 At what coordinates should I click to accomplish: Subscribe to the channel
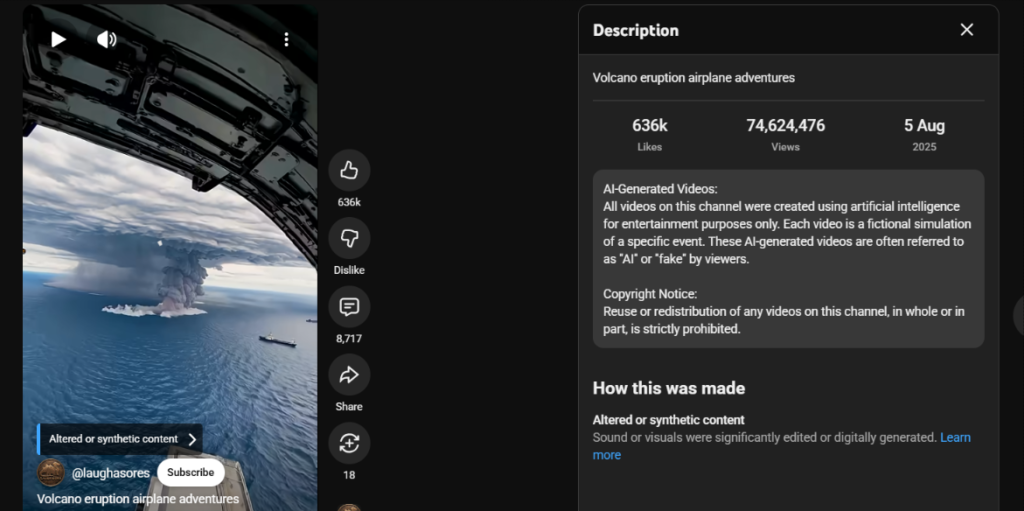190,472
